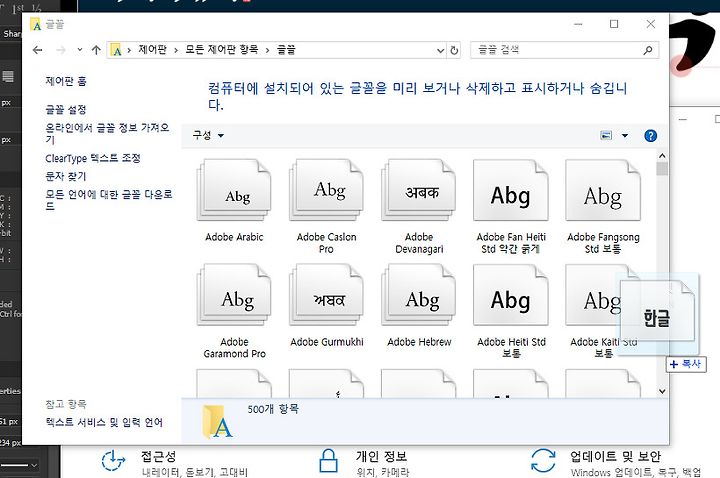720x478 pixels.
Task: Click the fonts folder icon in details pane
Action: pyautogui.click(x=218, y=421)
